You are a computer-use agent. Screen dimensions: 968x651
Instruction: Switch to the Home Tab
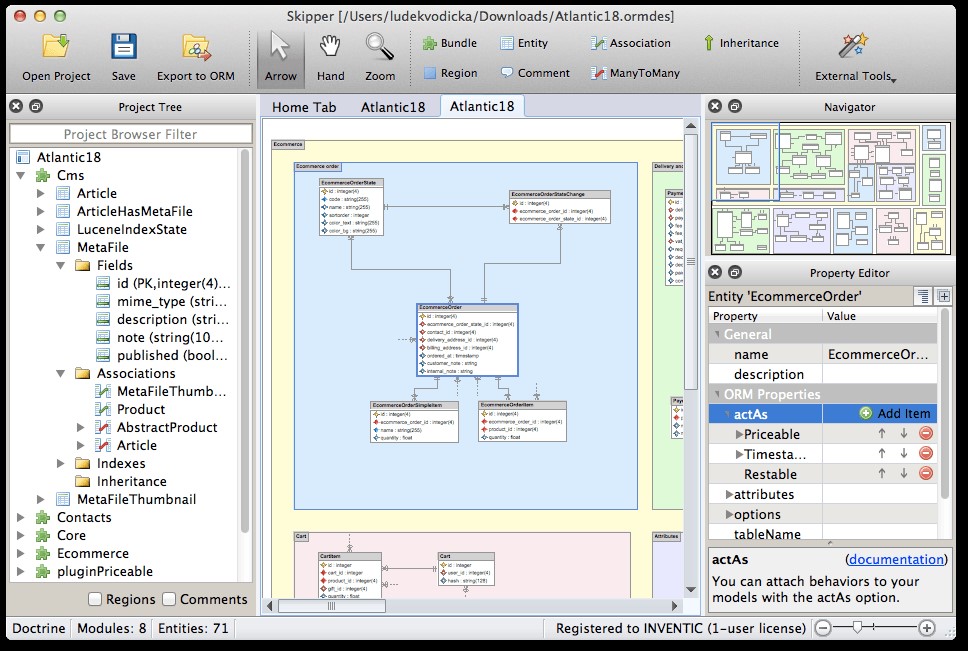point(304,107)
